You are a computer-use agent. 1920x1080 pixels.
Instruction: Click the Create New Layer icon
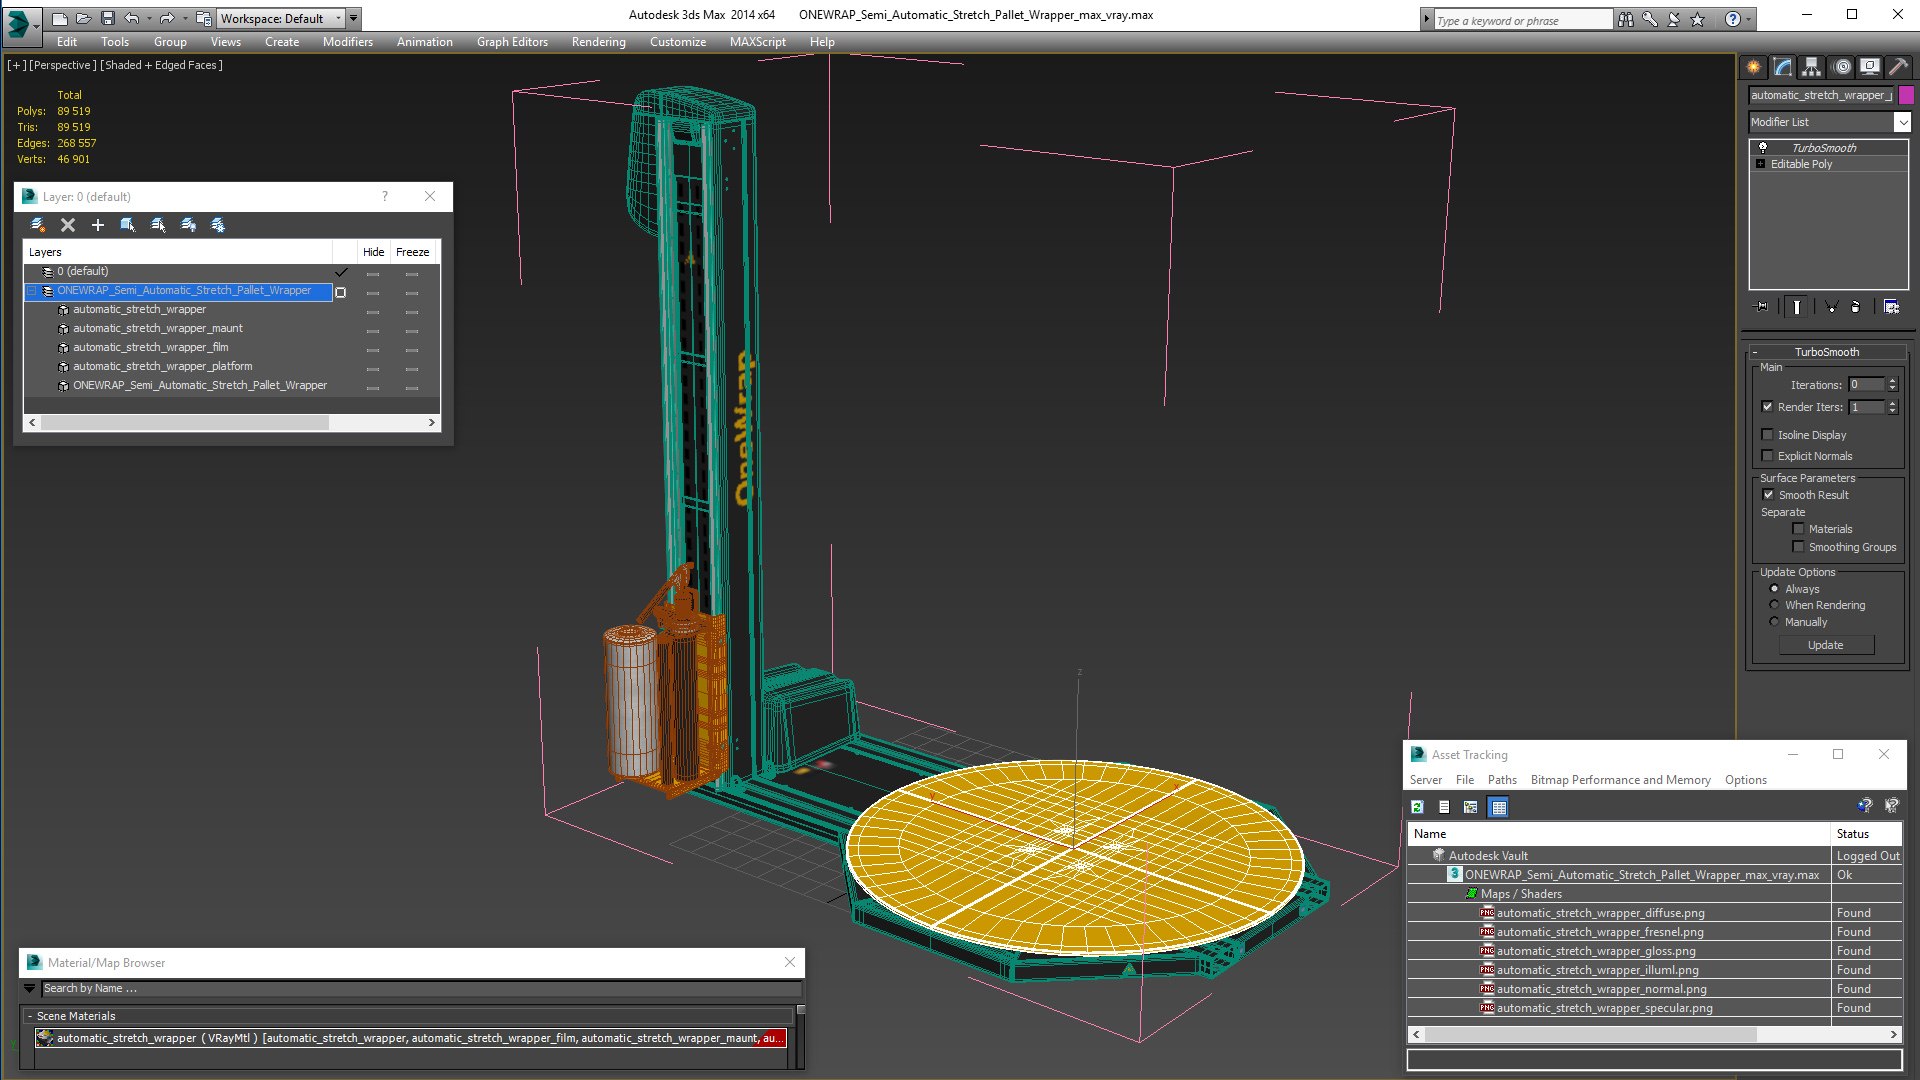(38, 225)
